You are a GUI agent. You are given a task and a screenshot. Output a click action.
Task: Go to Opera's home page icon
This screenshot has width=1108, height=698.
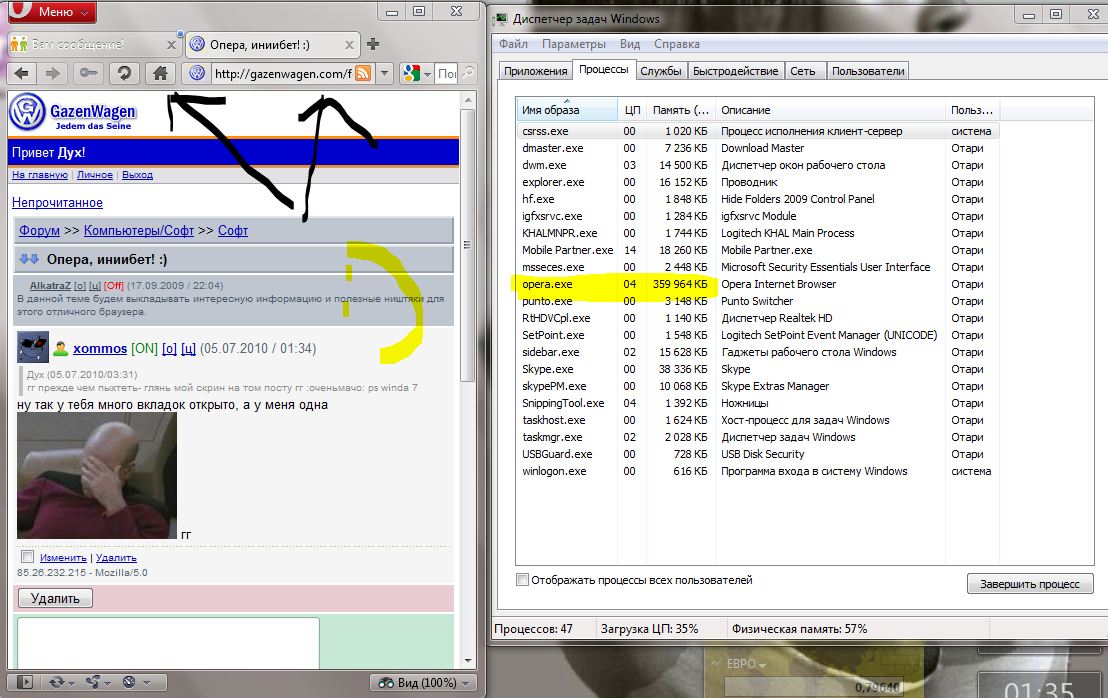point(160,73)
